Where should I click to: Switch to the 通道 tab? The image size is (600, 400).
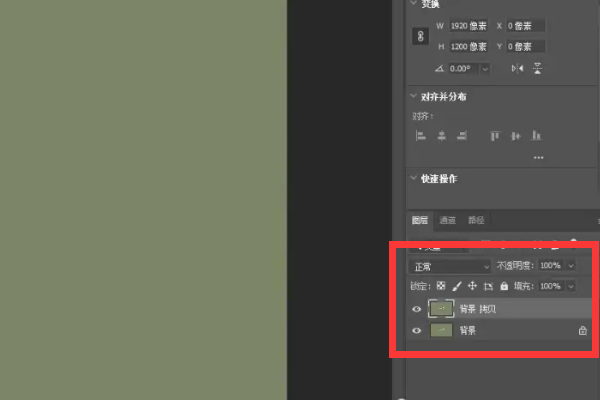(x=448, y=220)
